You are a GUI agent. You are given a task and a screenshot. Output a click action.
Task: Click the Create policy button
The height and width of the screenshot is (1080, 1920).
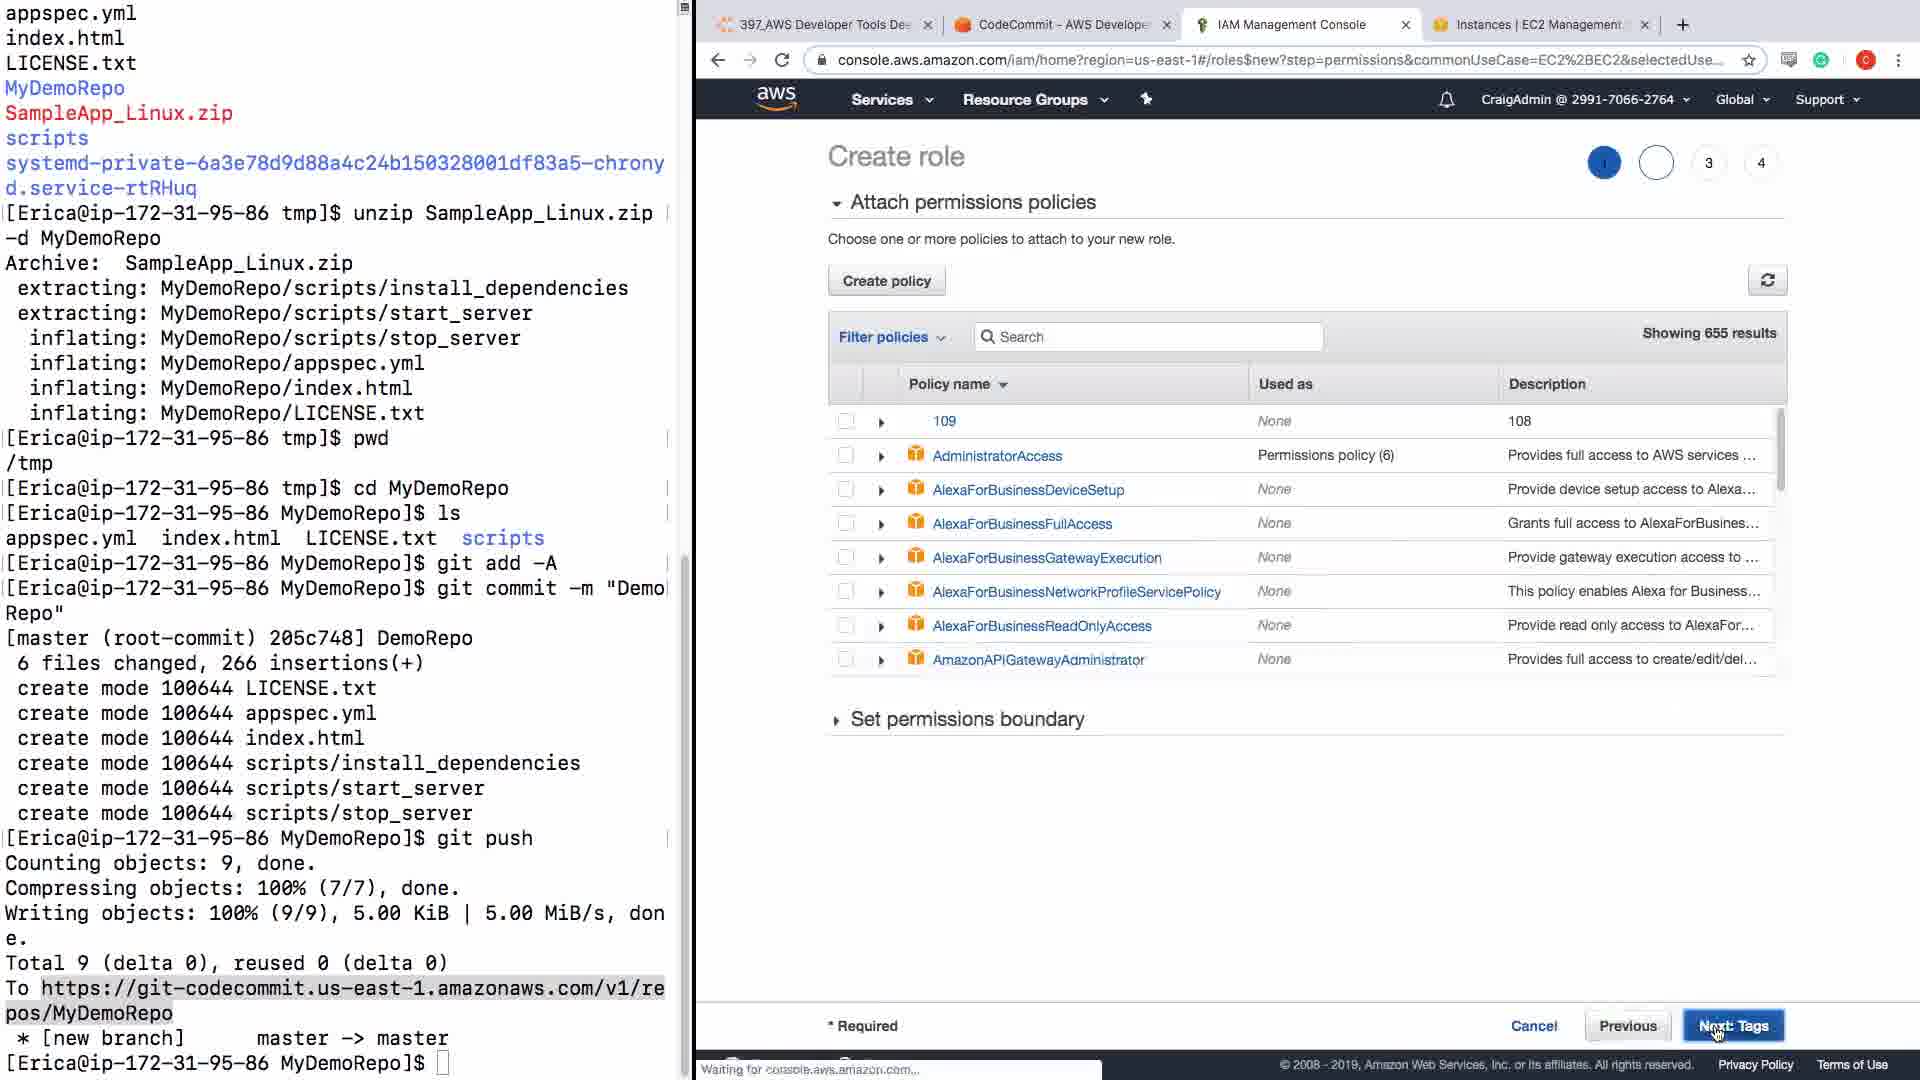(886, 281)
